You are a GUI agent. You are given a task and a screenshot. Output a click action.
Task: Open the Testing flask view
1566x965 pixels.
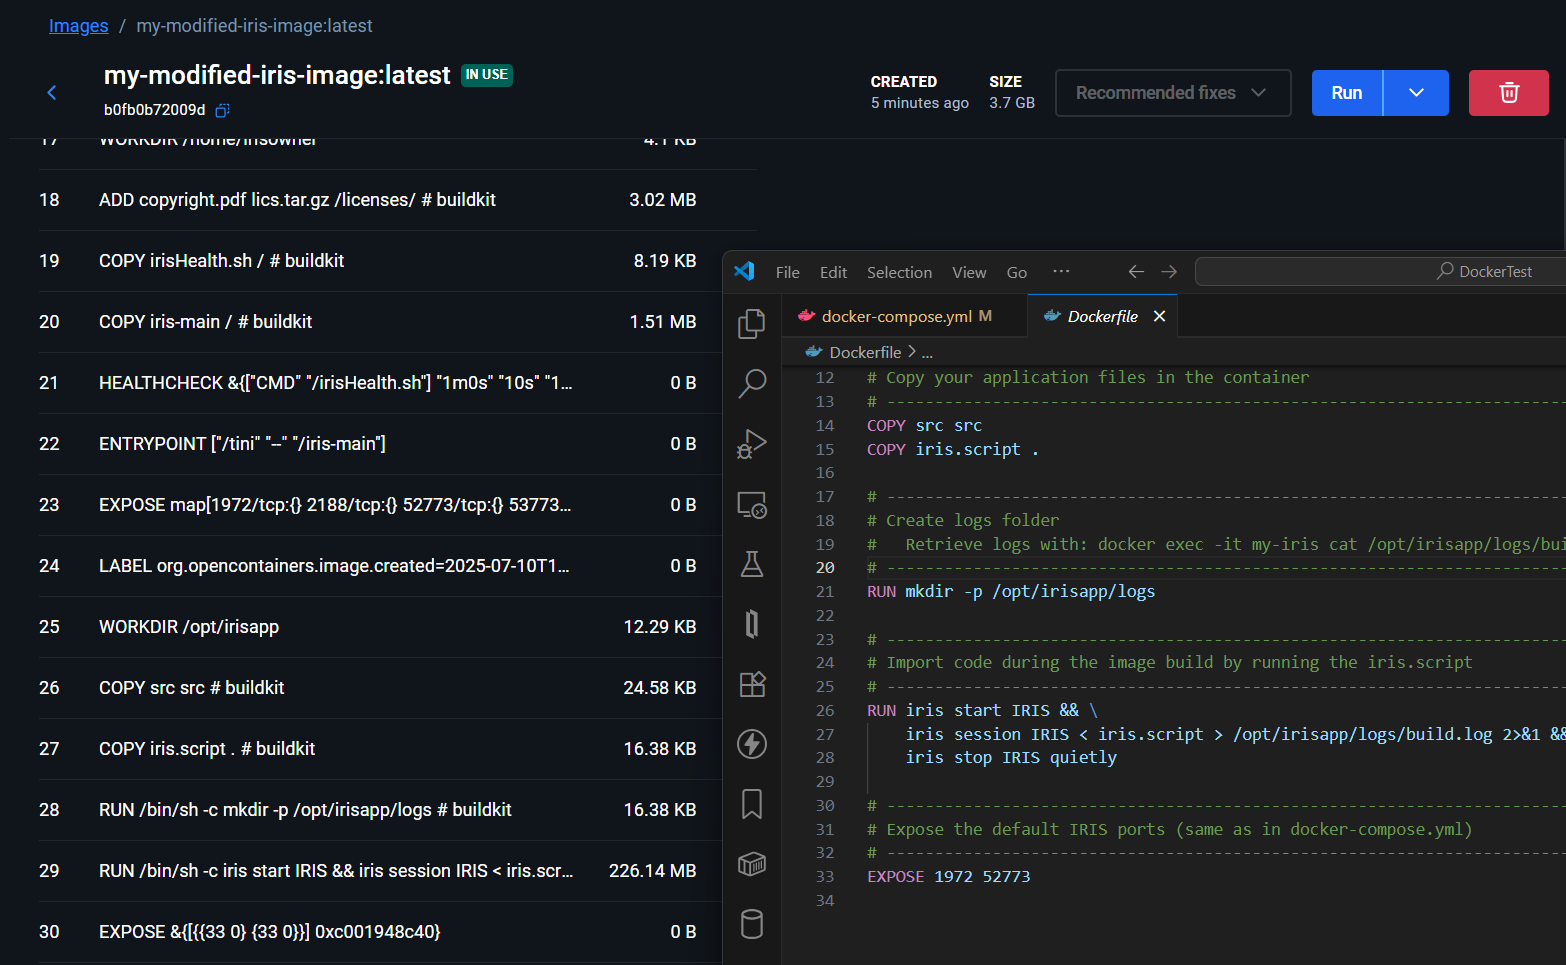(x=752, y=565)
